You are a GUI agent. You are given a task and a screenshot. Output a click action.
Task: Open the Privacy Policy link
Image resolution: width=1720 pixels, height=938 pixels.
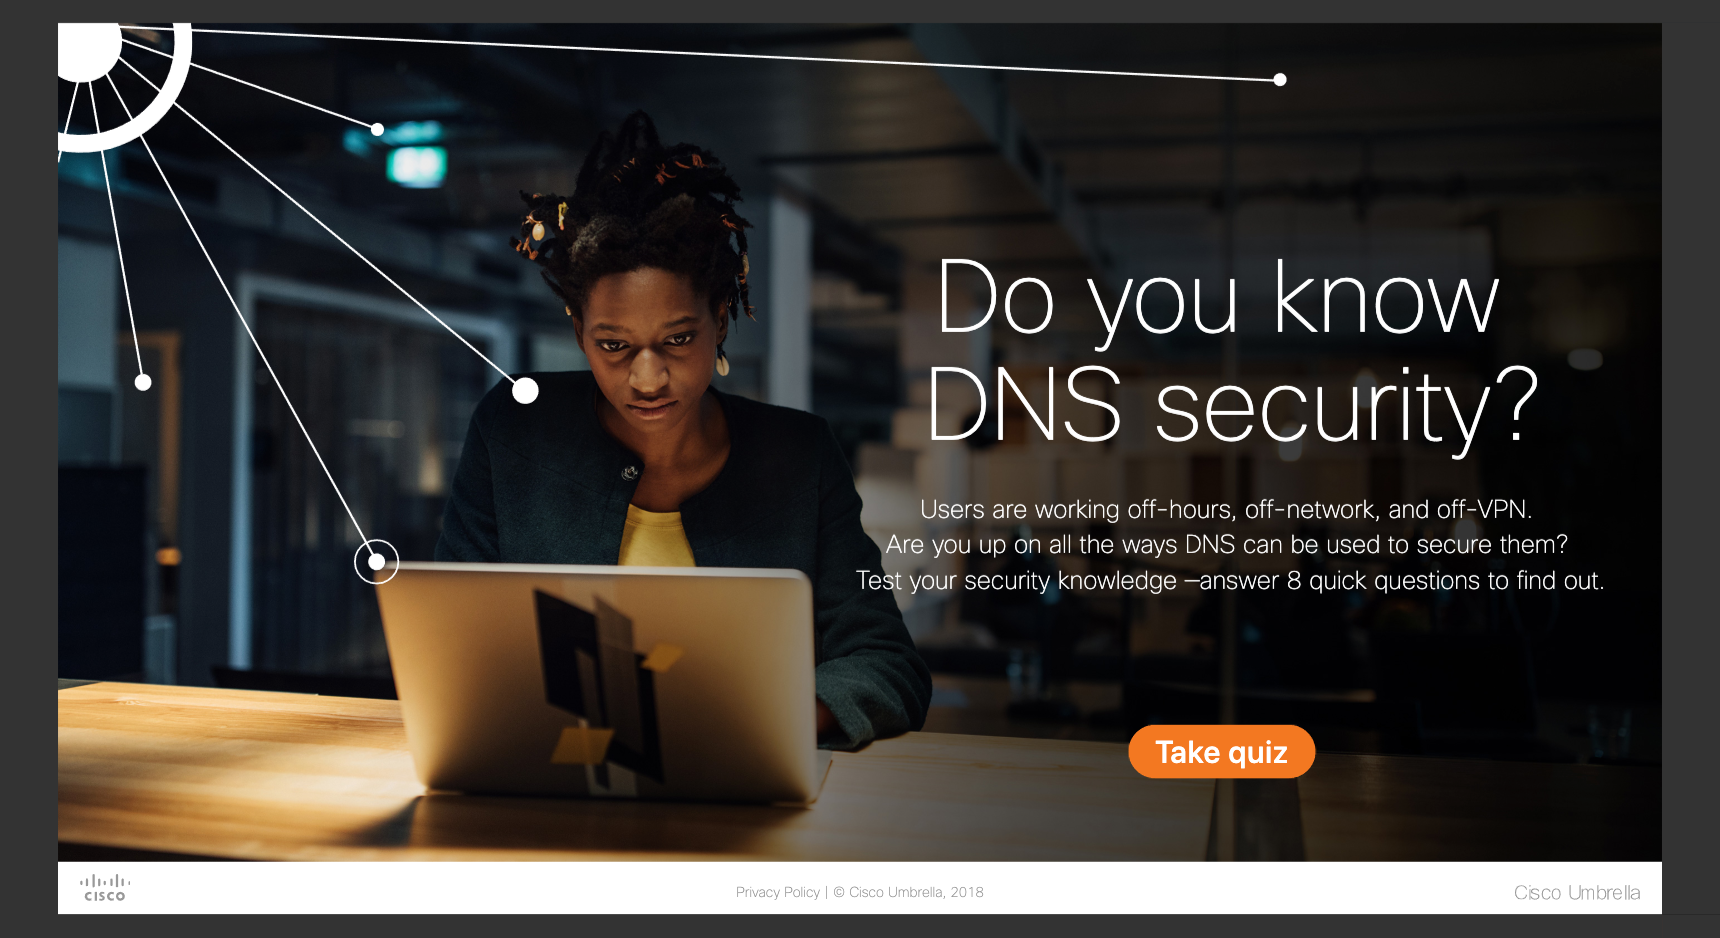(x=777, y=892)
